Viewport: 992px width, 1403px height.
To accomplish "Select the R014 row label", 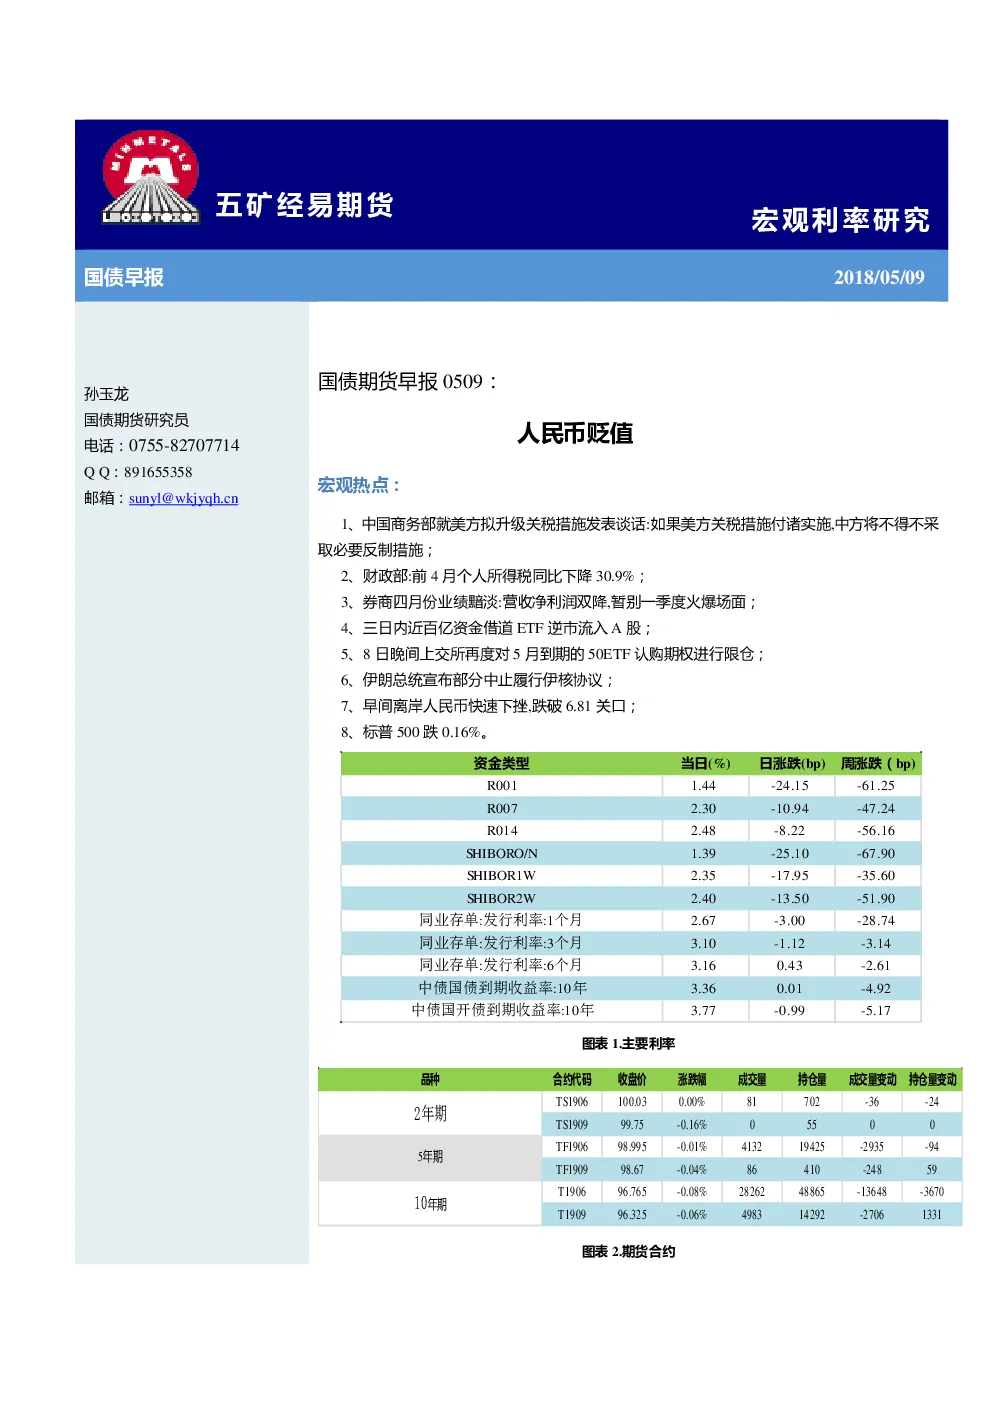I will 502,831.
